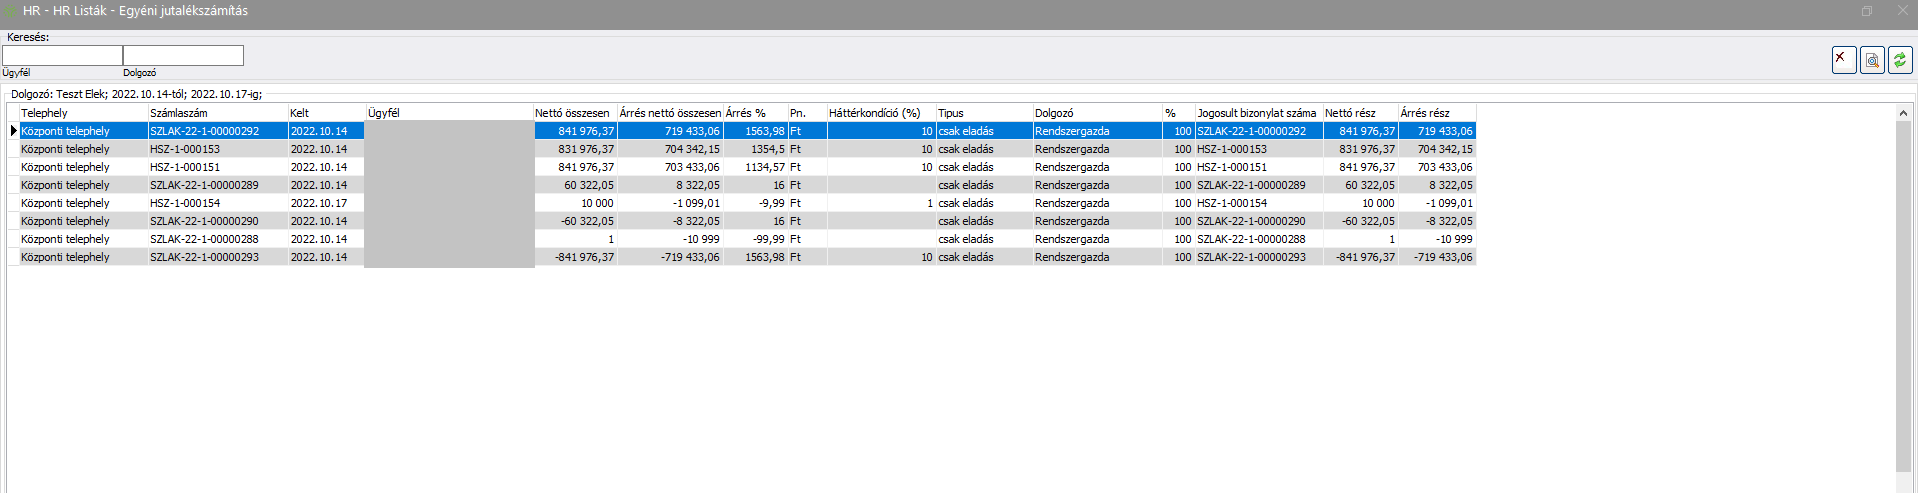Refresh the list with green arrows
Image resolution: width=1918 pixels, height=493 pixels.
coord(1900,60)
